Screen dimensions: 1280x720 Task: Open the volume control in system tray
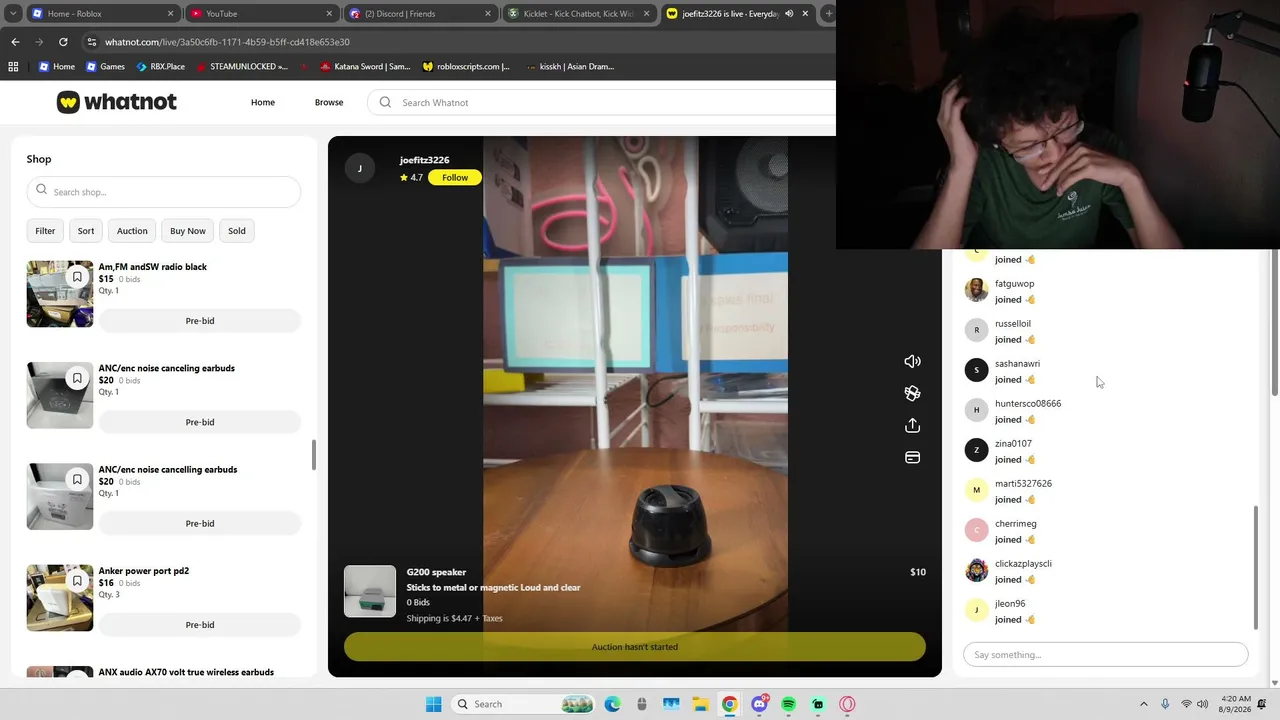coord(1202,704)
